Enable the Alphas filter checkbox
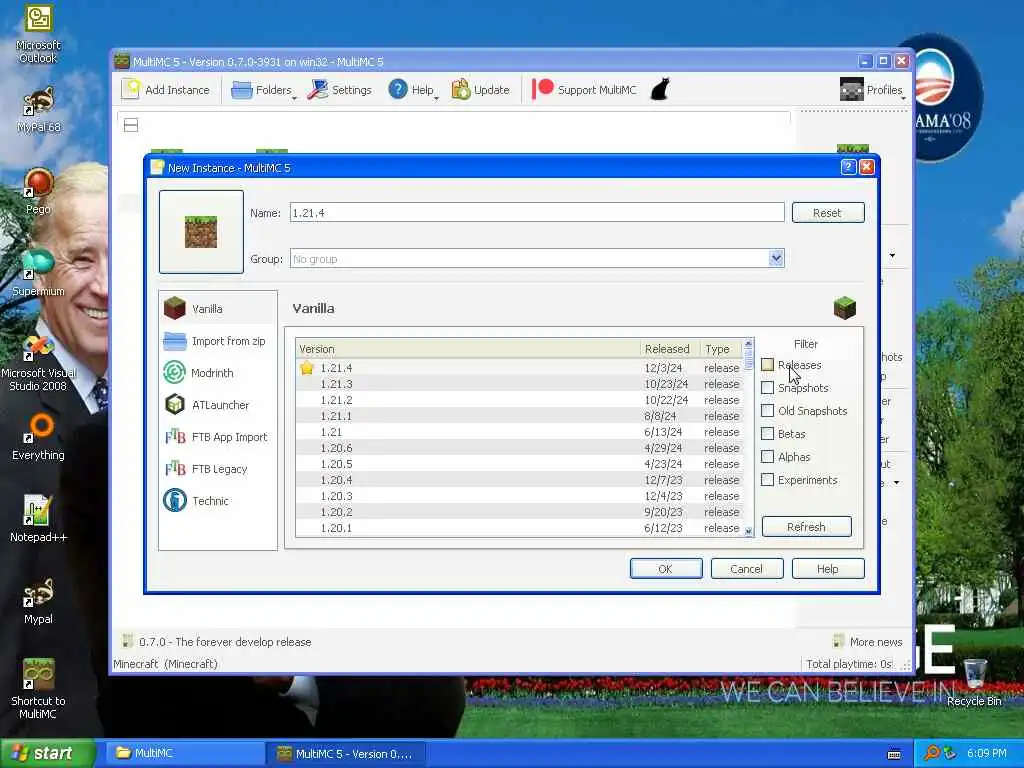The height and width of the screenshot is (768, 1024). tap(767, 456)
